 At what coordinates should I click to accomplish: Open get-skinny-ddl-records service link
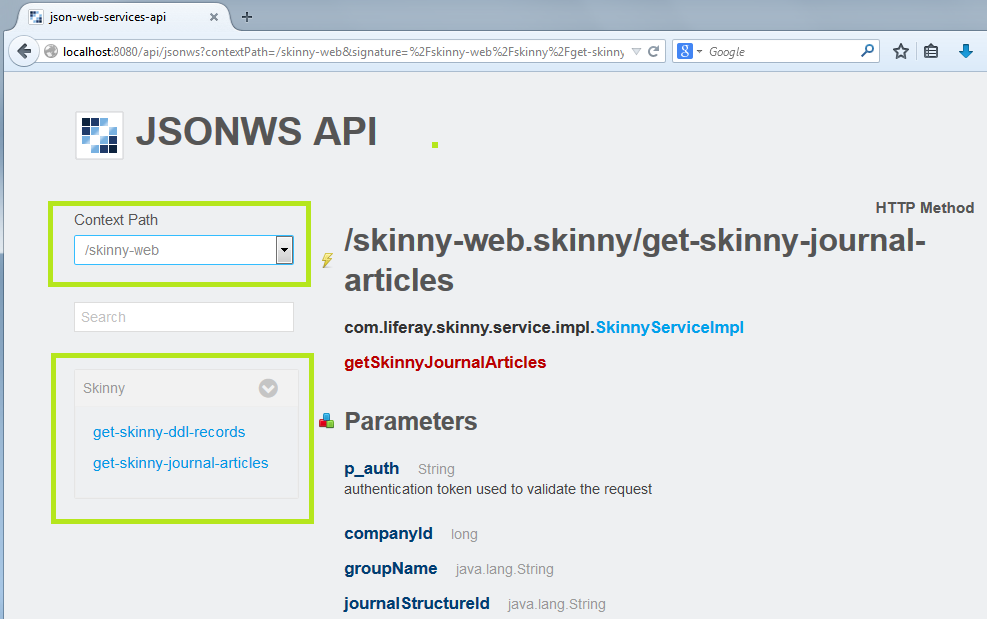pyautogui.click(x=169, y=432)
